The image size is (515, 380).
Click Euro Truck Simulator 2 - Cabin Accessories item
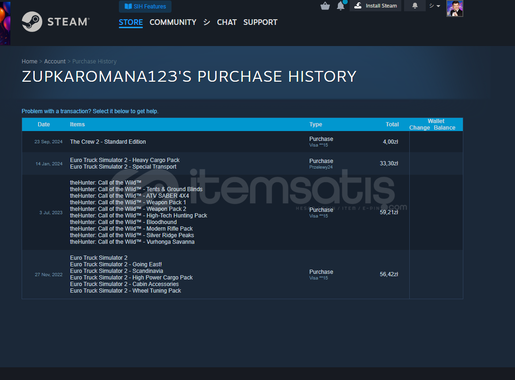[124, 284]
